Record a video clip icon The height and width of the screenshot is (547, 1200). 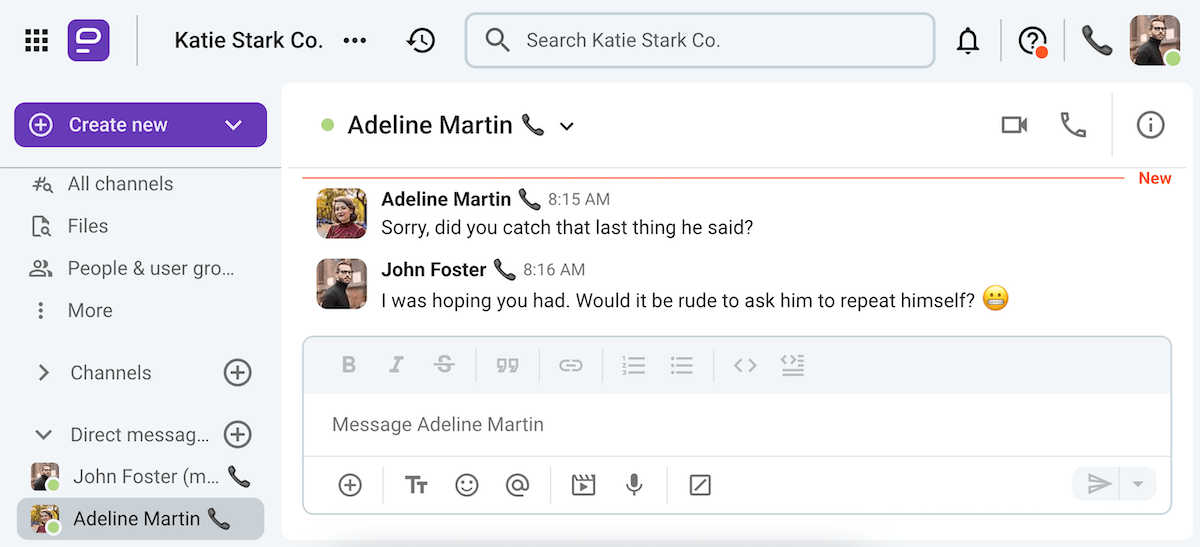coord(583,485)
